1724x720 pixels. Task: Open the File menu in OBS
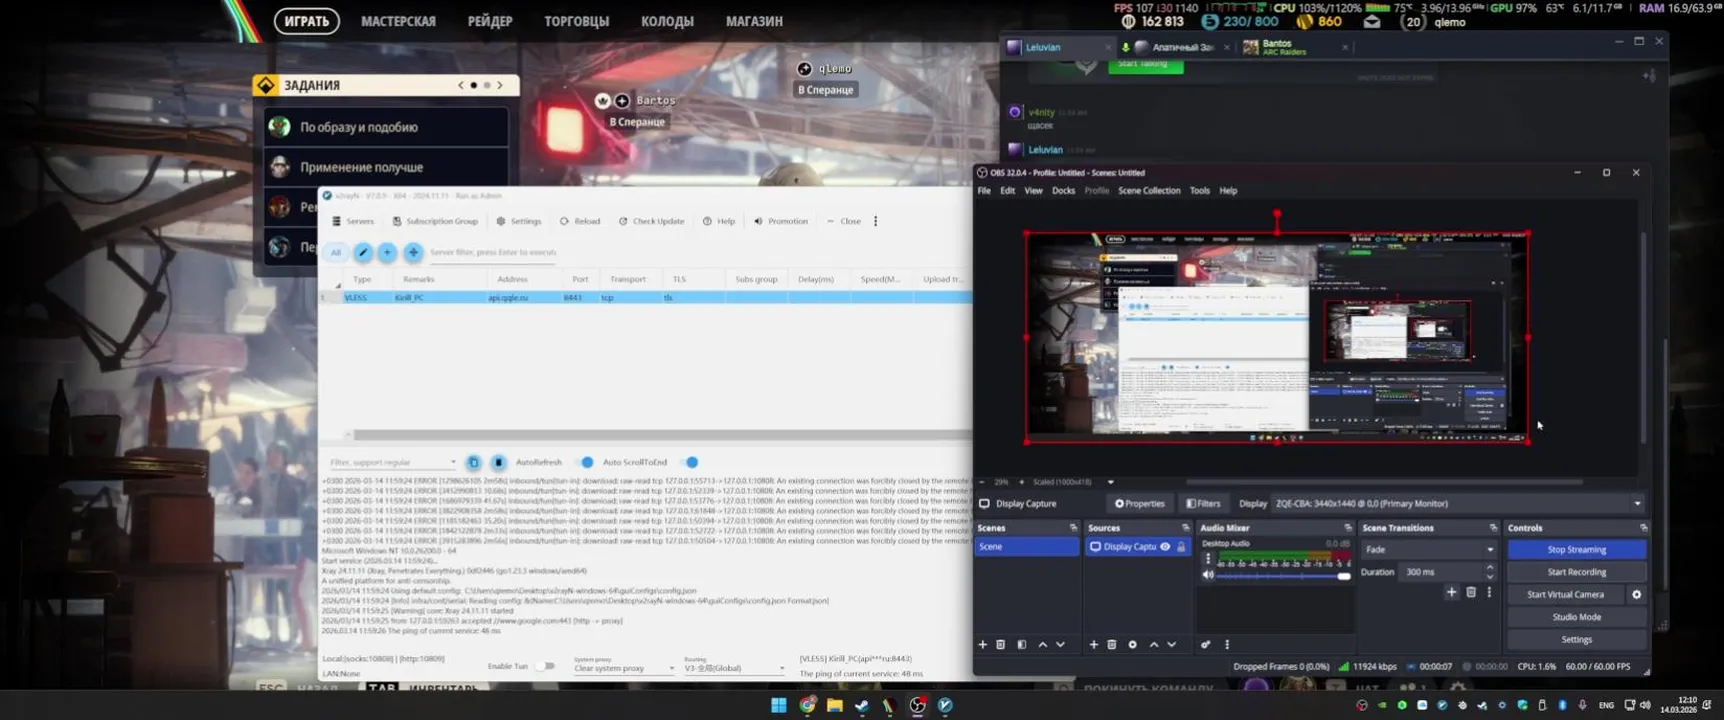point(984,191)
